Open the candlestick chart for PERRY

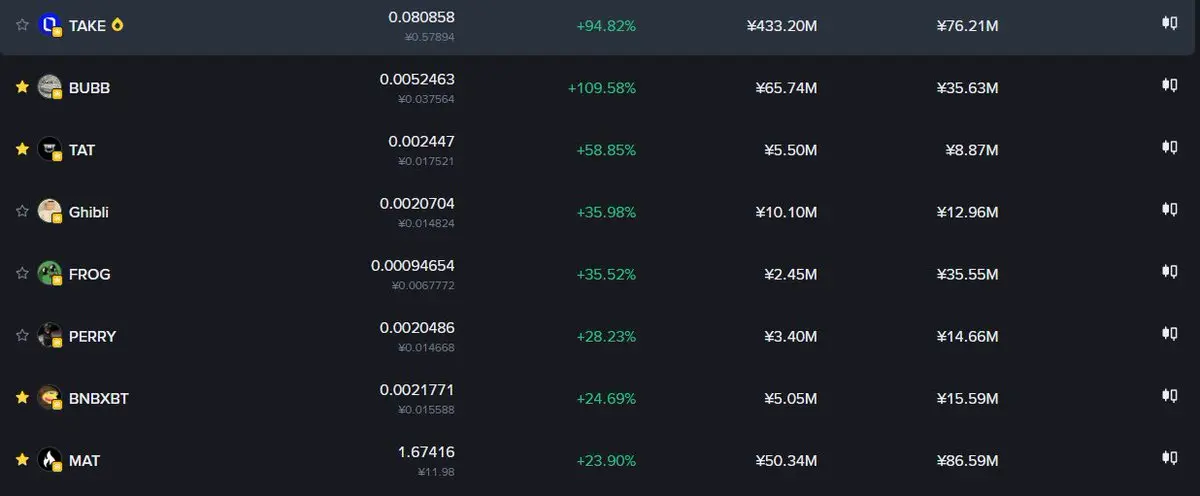point(1168,333)
